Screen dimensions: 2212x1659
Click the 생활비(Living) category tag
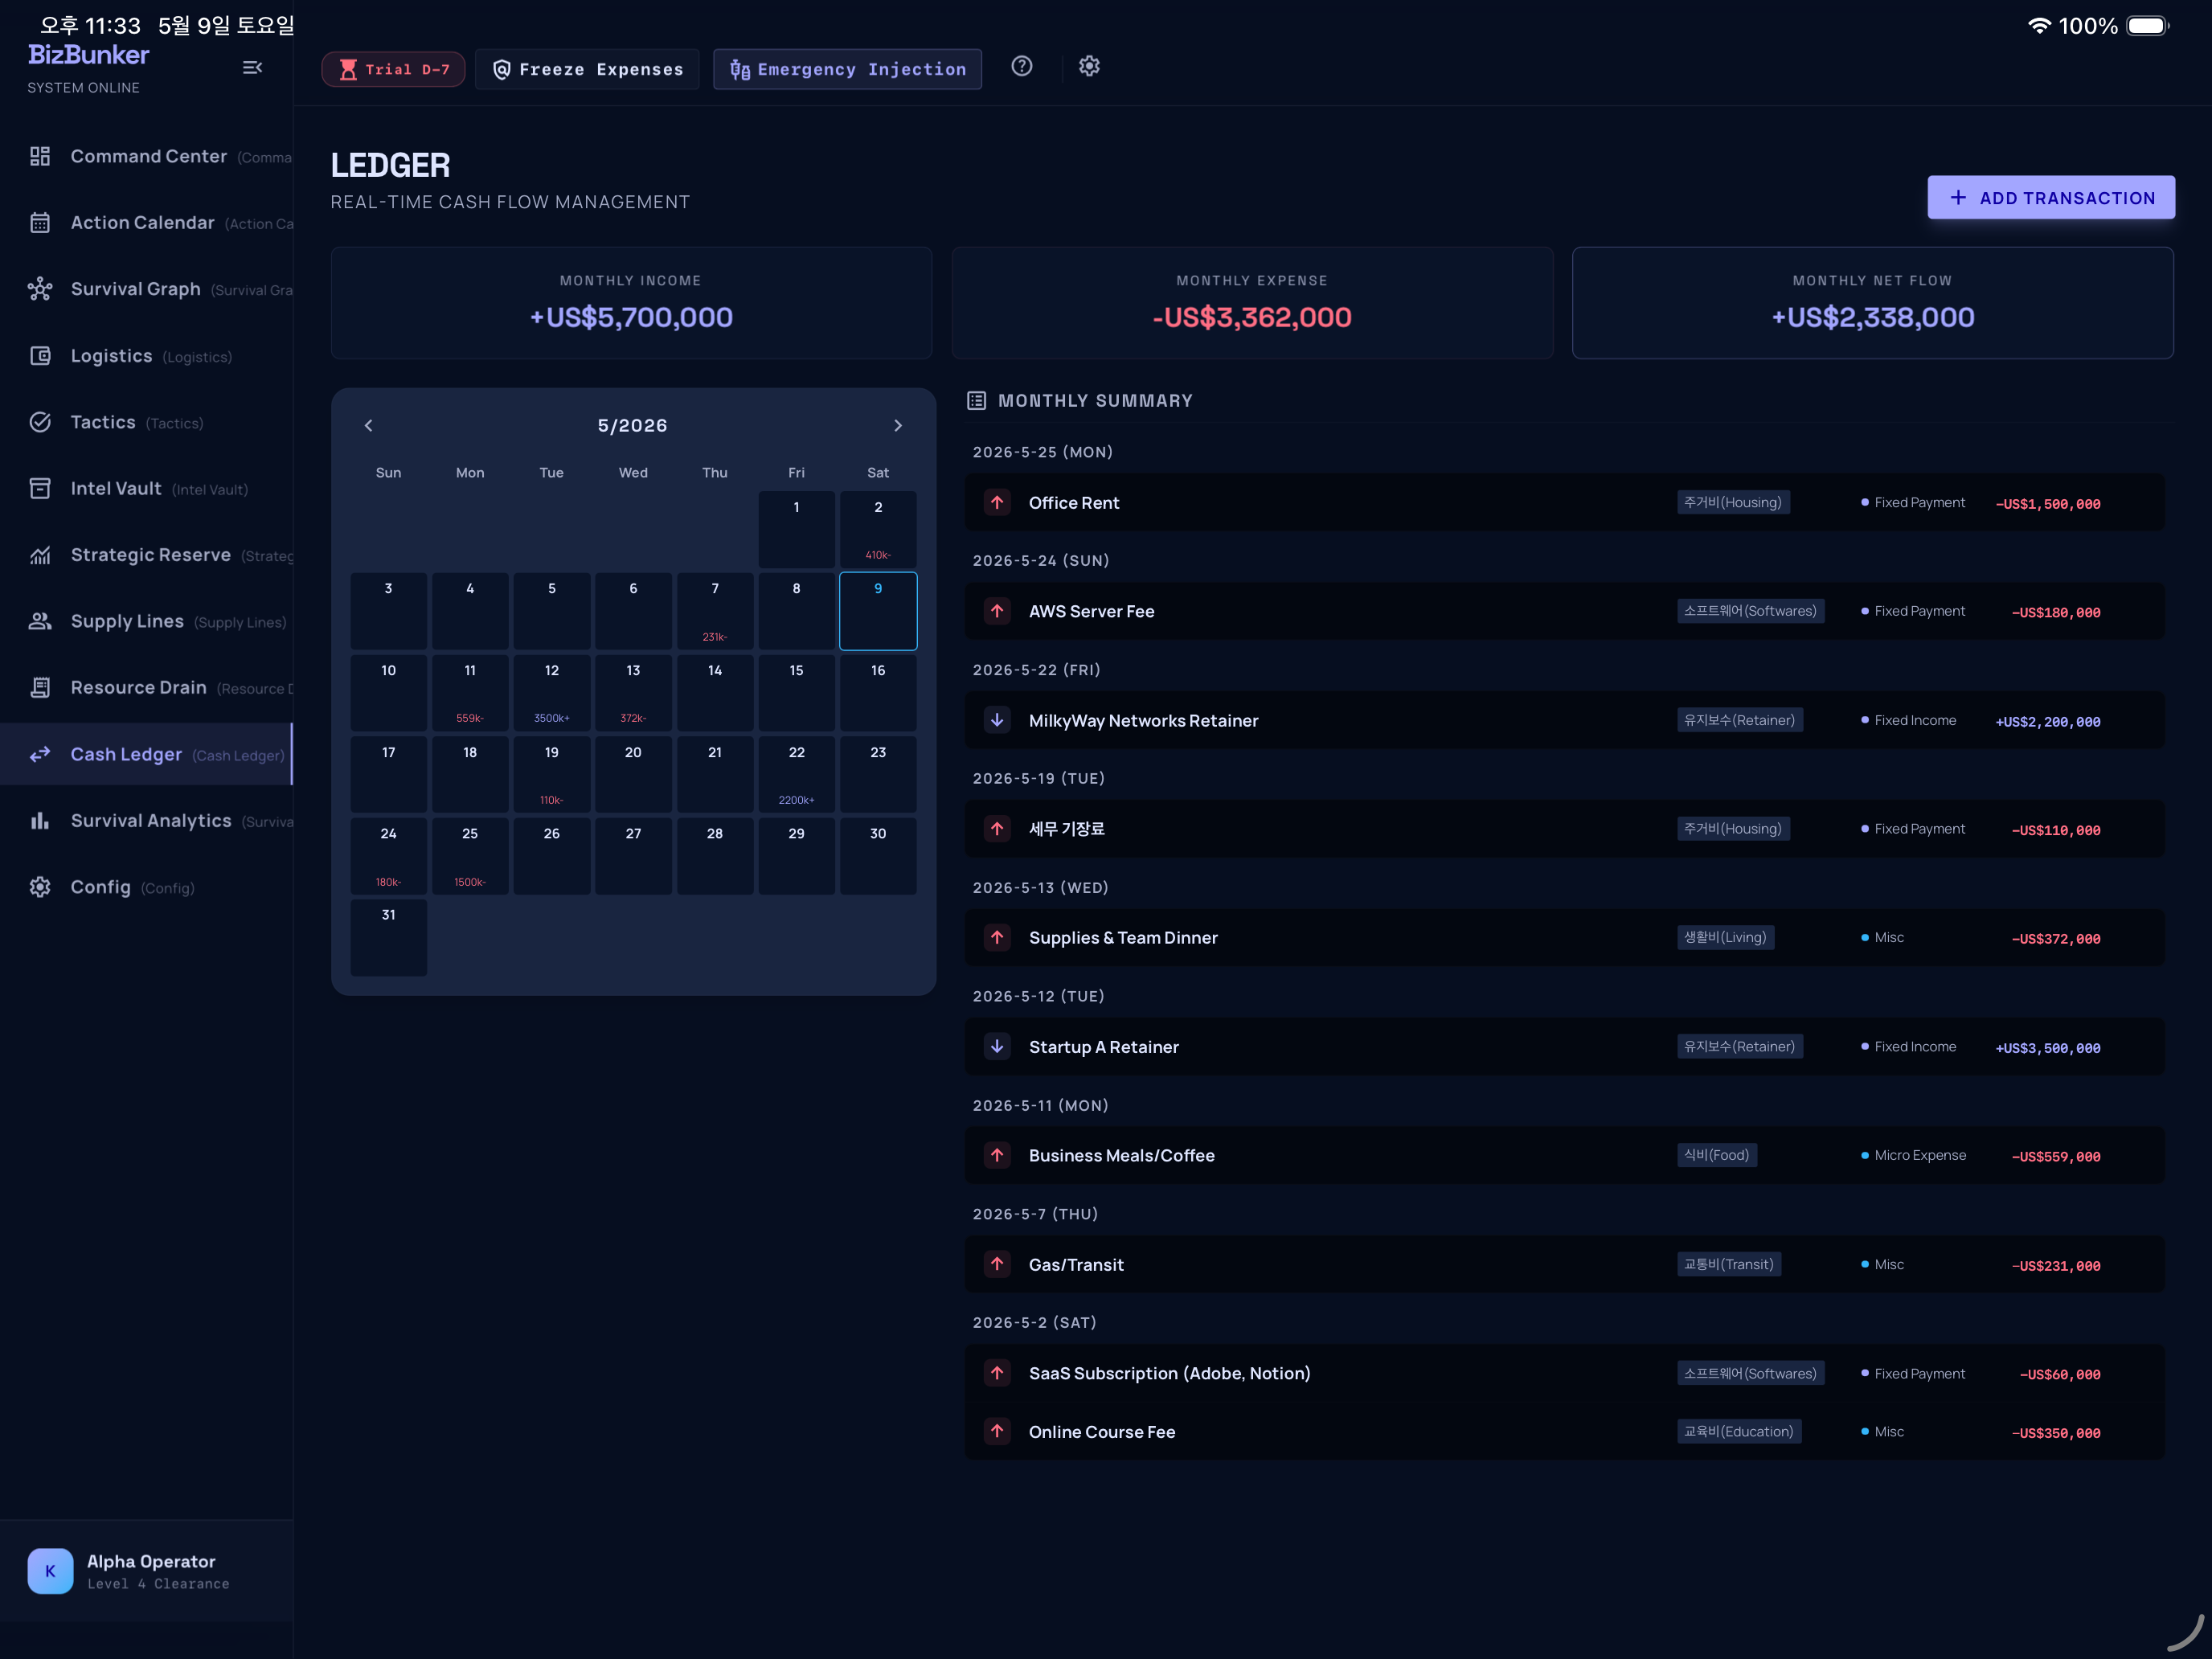(1725, 937)
